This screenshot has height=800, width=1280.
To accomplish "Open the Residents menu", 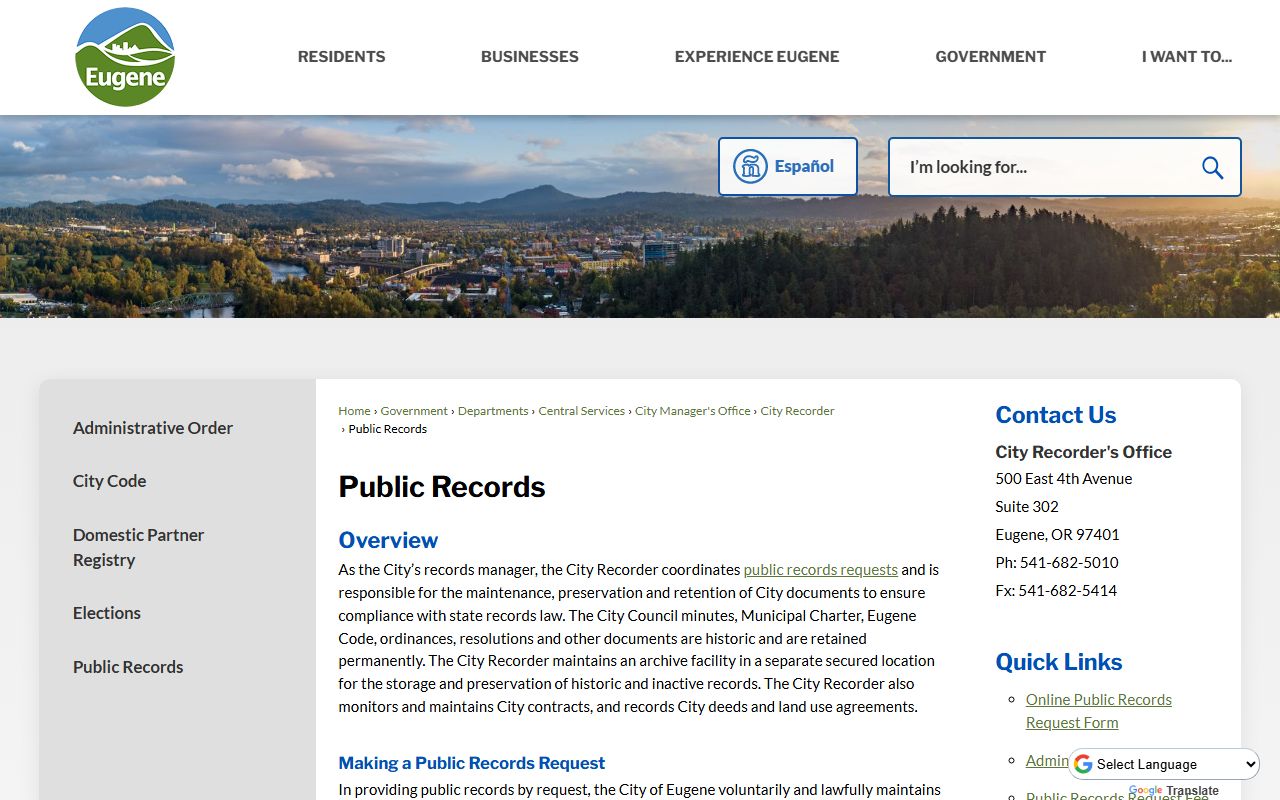I will coord(341,57).
